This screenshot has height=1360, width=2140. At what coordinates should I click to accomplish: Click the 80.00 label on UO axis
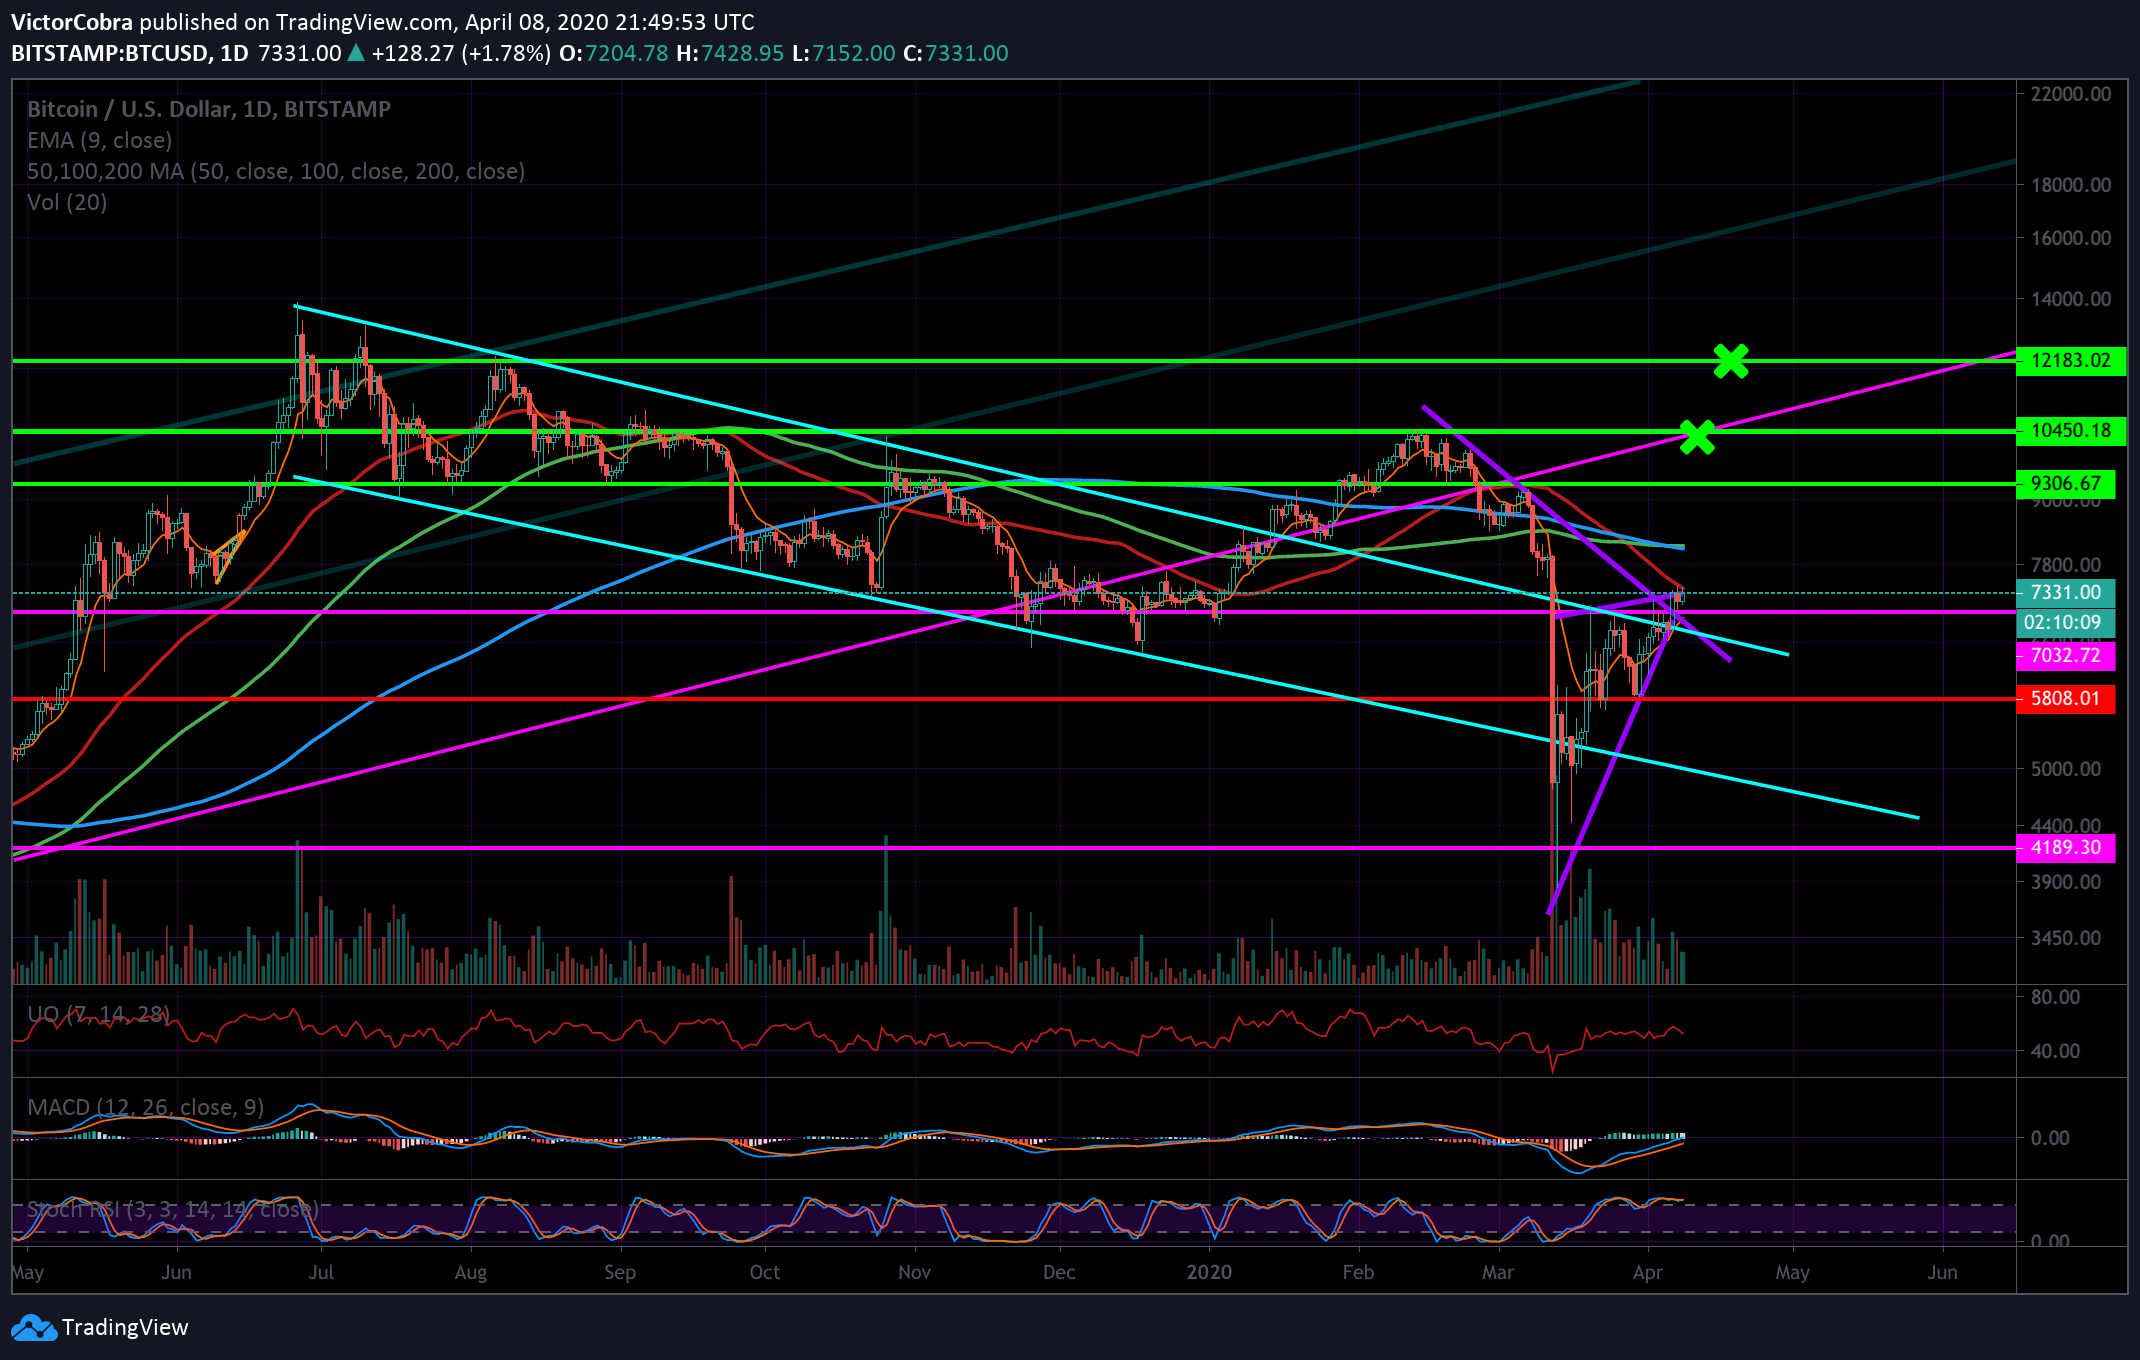(x=2056, y=997)
